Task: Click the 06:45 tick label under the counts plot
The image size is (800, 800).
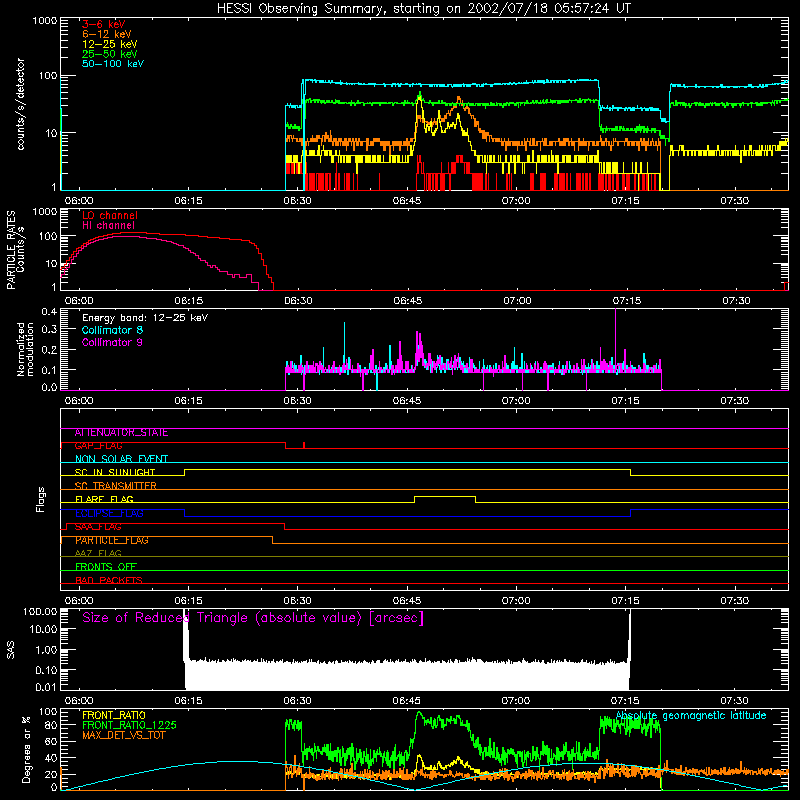Action: tap(407, 201)
